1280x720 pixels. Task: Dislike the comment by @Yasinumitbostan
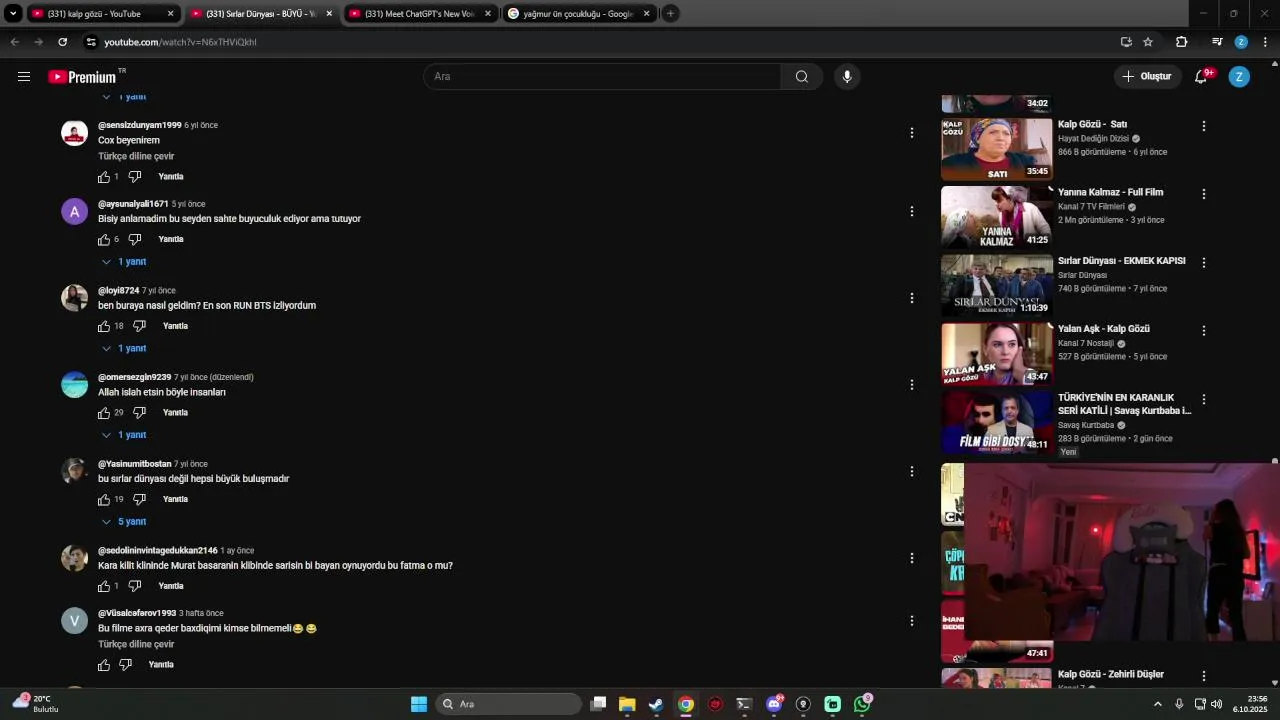point(140,499)
